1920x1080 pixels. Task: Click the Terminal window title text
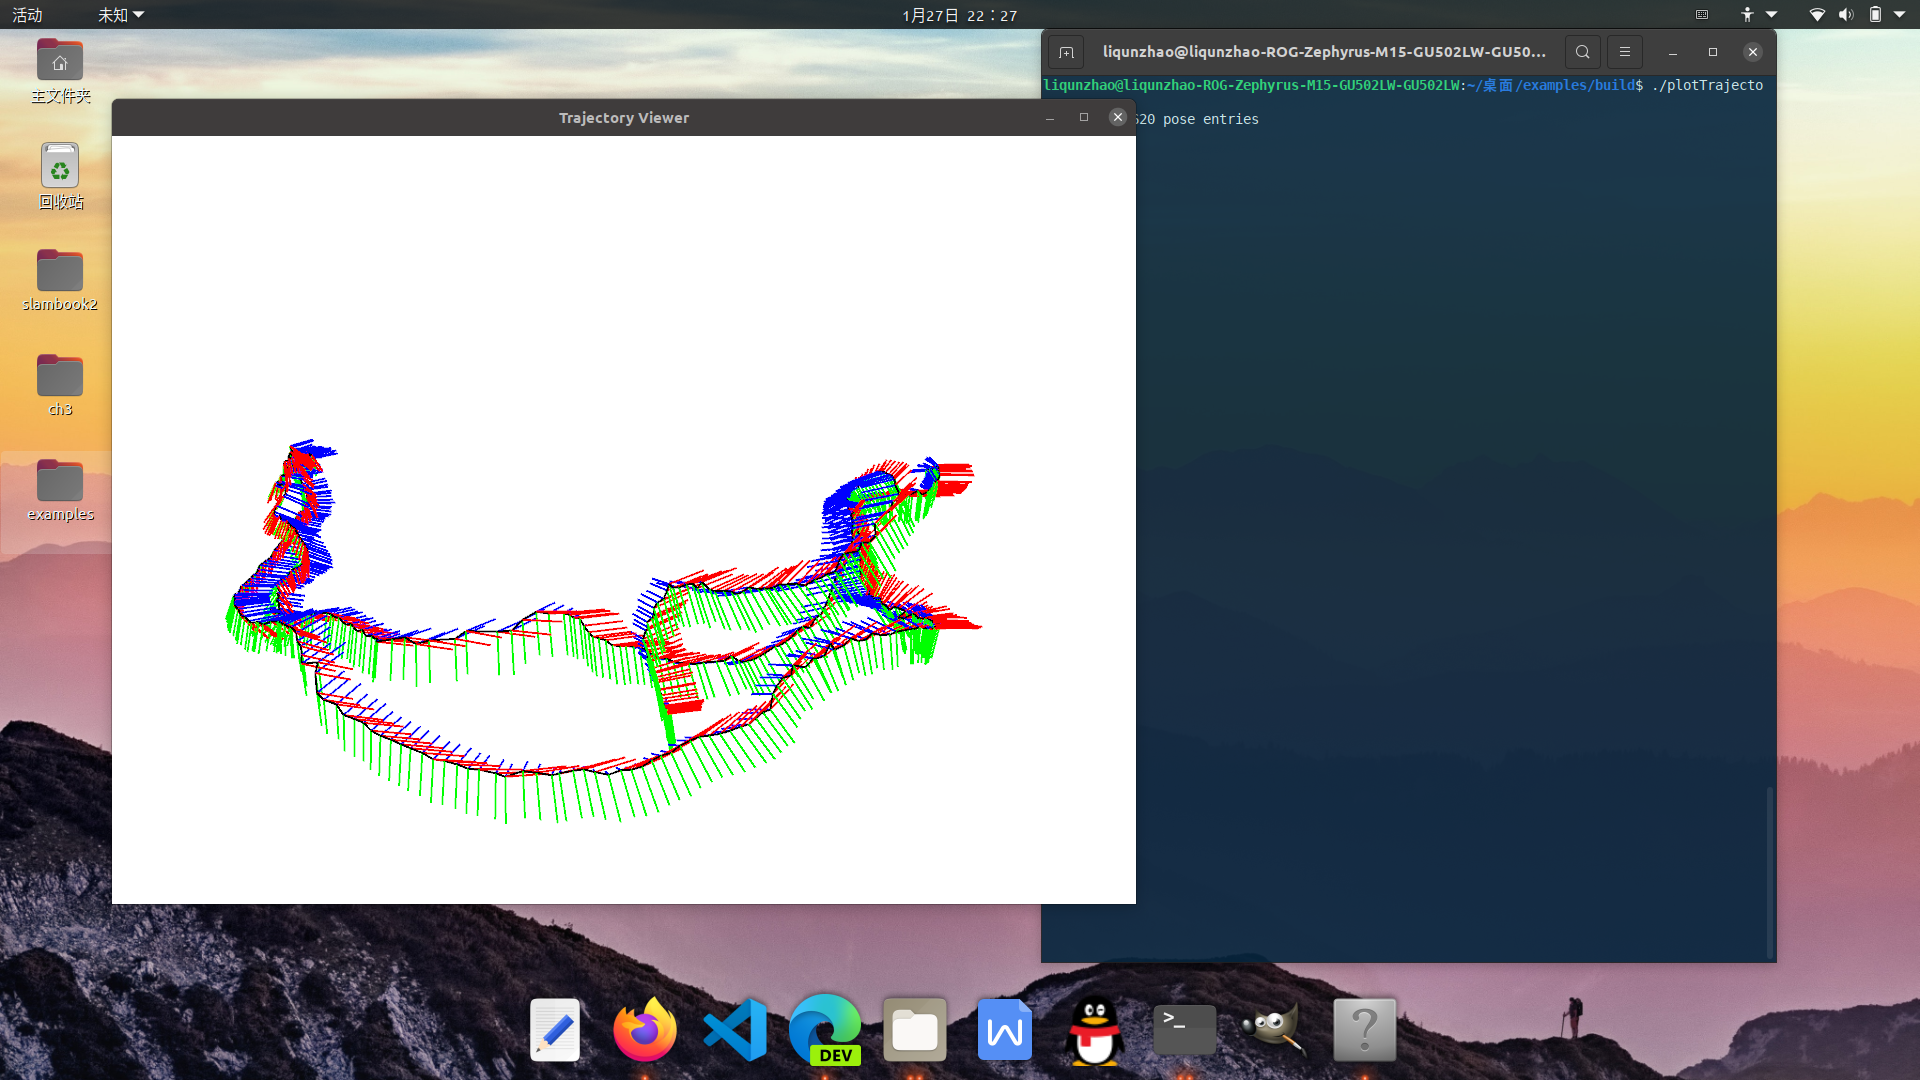click(x=1324, y=52)
